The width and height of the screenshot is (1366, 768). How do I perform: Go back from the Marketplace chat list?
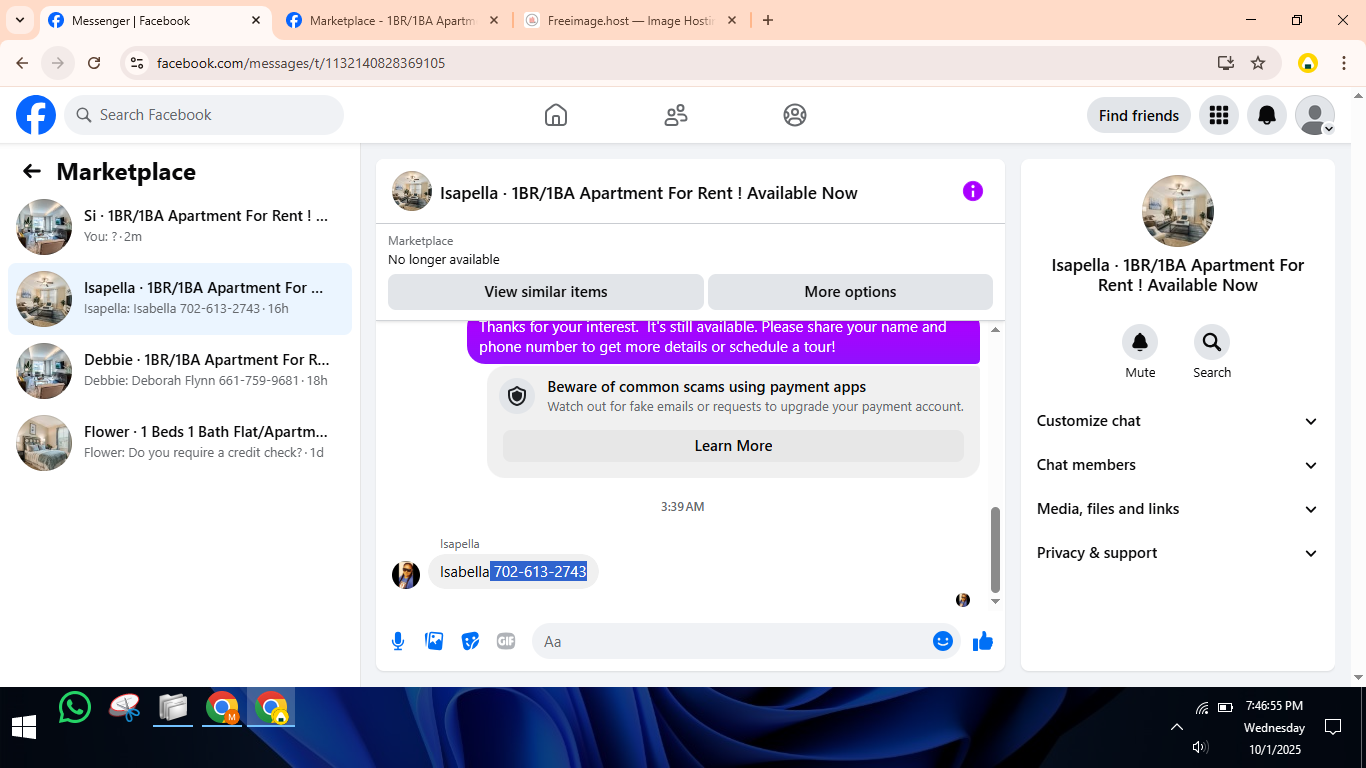[32, 171]
